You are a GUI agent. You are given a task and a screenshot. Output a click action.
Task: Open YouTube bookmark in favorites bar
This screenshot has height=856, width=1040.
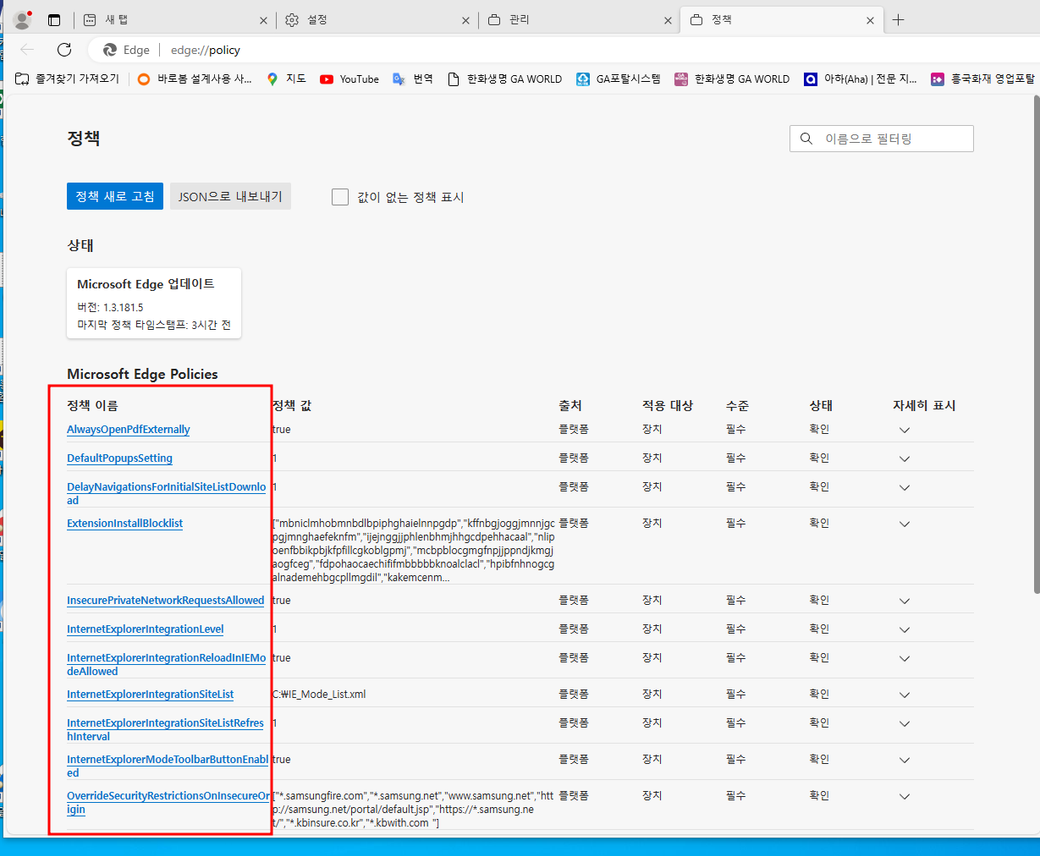point(349,79)
